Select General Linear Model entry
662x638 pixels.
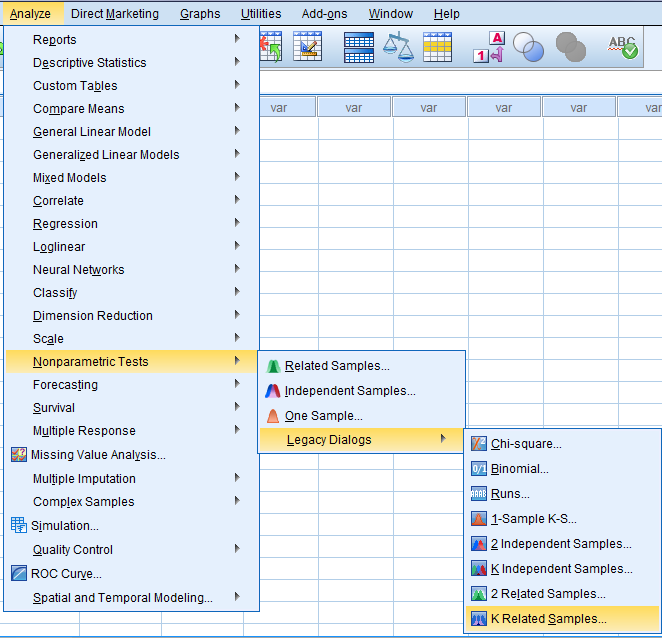(x=131, y=132)
